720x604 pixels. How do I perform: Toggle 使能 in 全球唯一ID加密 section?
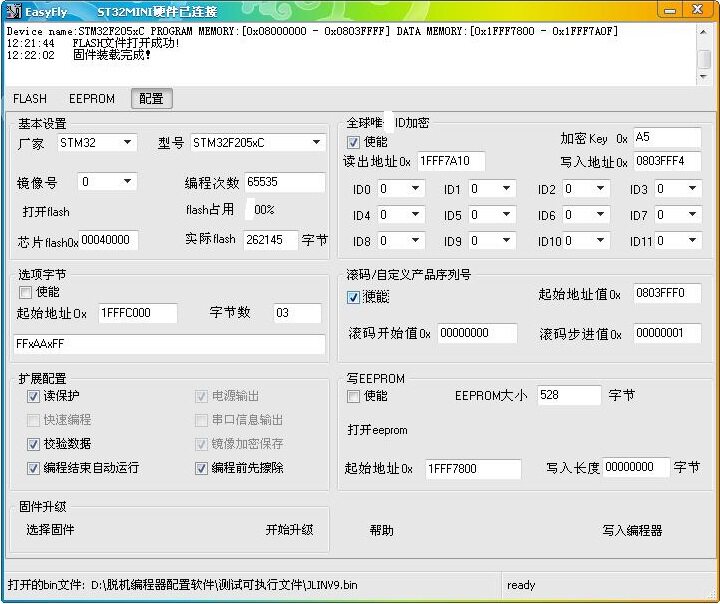pos(353,142)
